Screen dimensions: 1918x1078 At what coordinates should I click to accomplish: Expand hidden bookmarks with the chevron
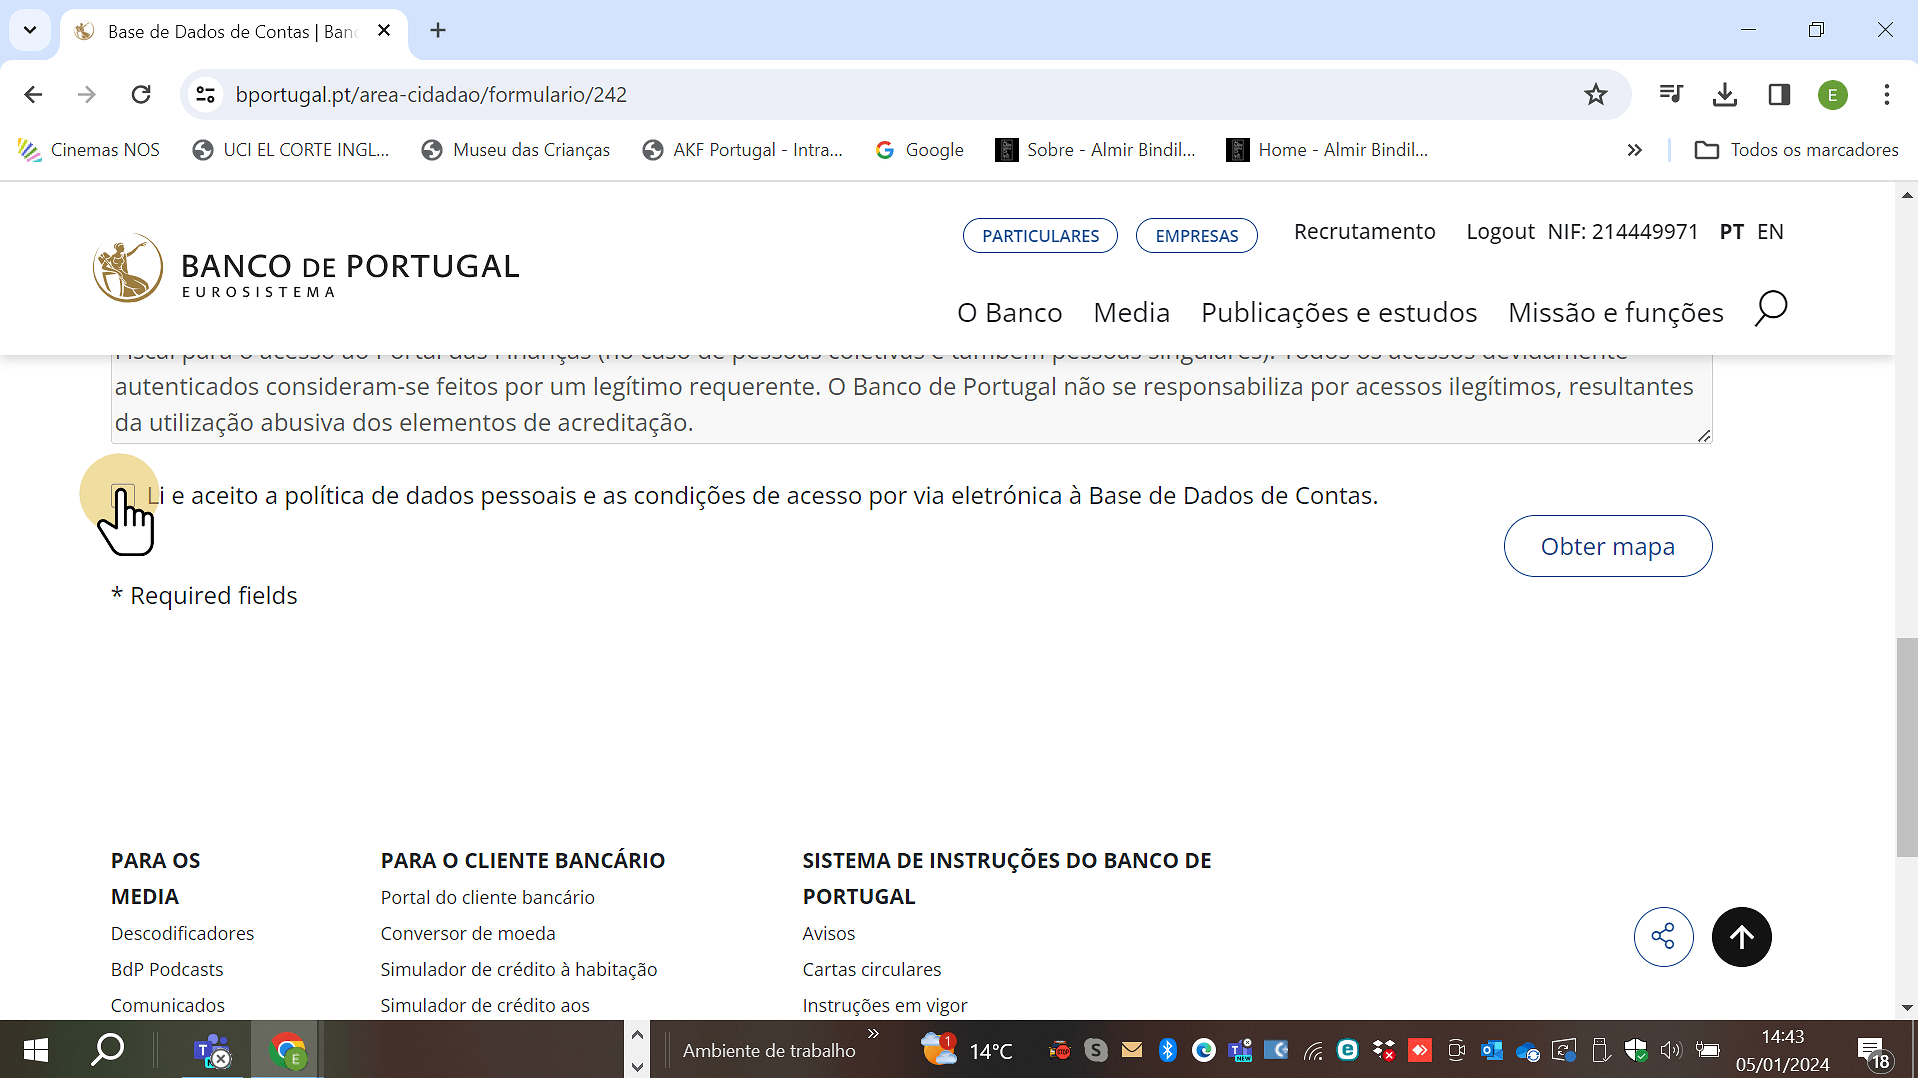(x=1635, y=150)
